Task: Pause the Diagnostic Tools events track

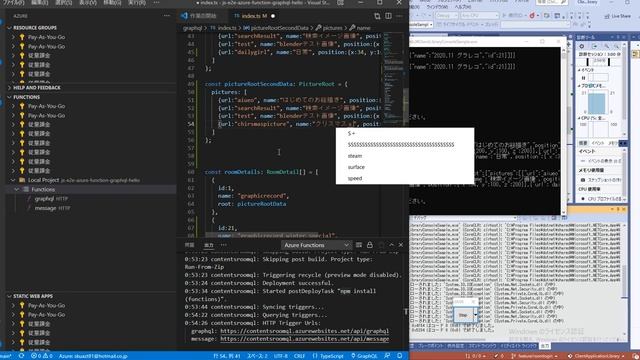Action: tap(584, 78)
